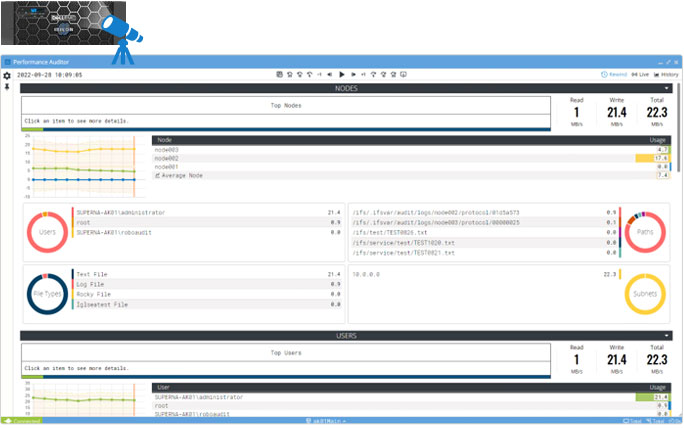
Task: Open the ak01Main cluster dropdown
Action: 326,421
